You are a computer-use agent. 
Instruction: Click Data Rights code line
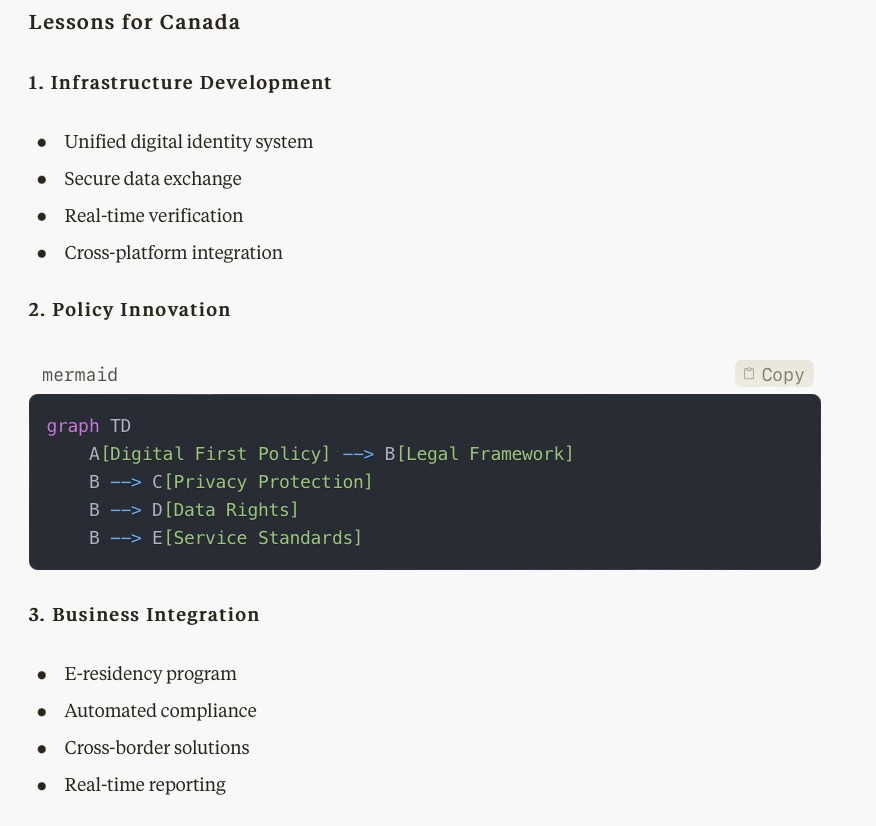click(193, 510)
